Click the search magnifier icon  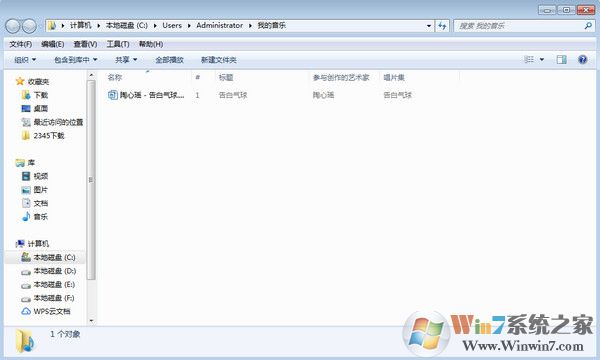(588, 26)
